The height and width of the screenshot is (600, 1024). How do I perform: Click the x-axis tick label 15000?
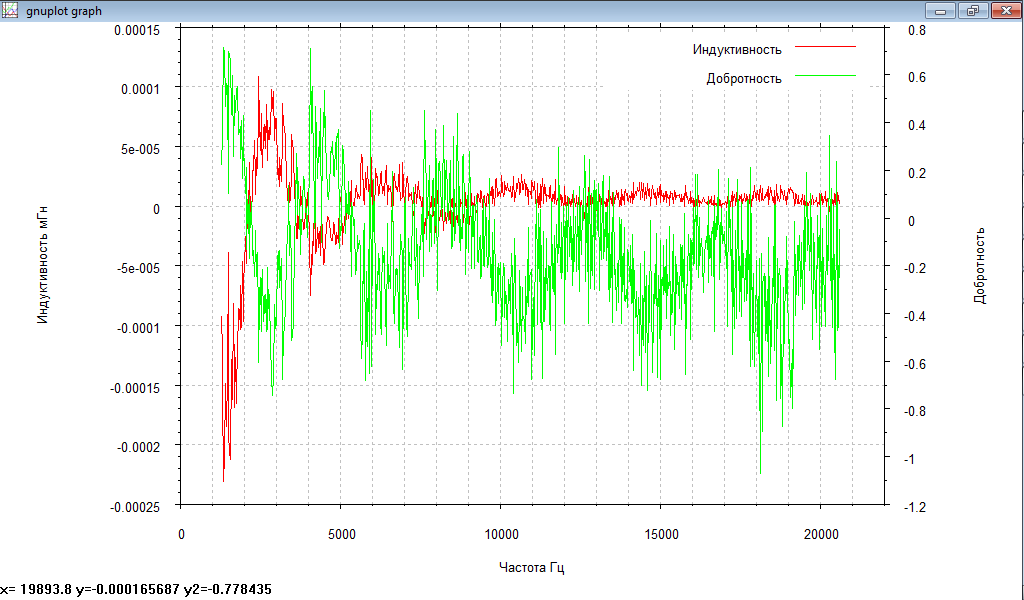click(x=662, y=535)
